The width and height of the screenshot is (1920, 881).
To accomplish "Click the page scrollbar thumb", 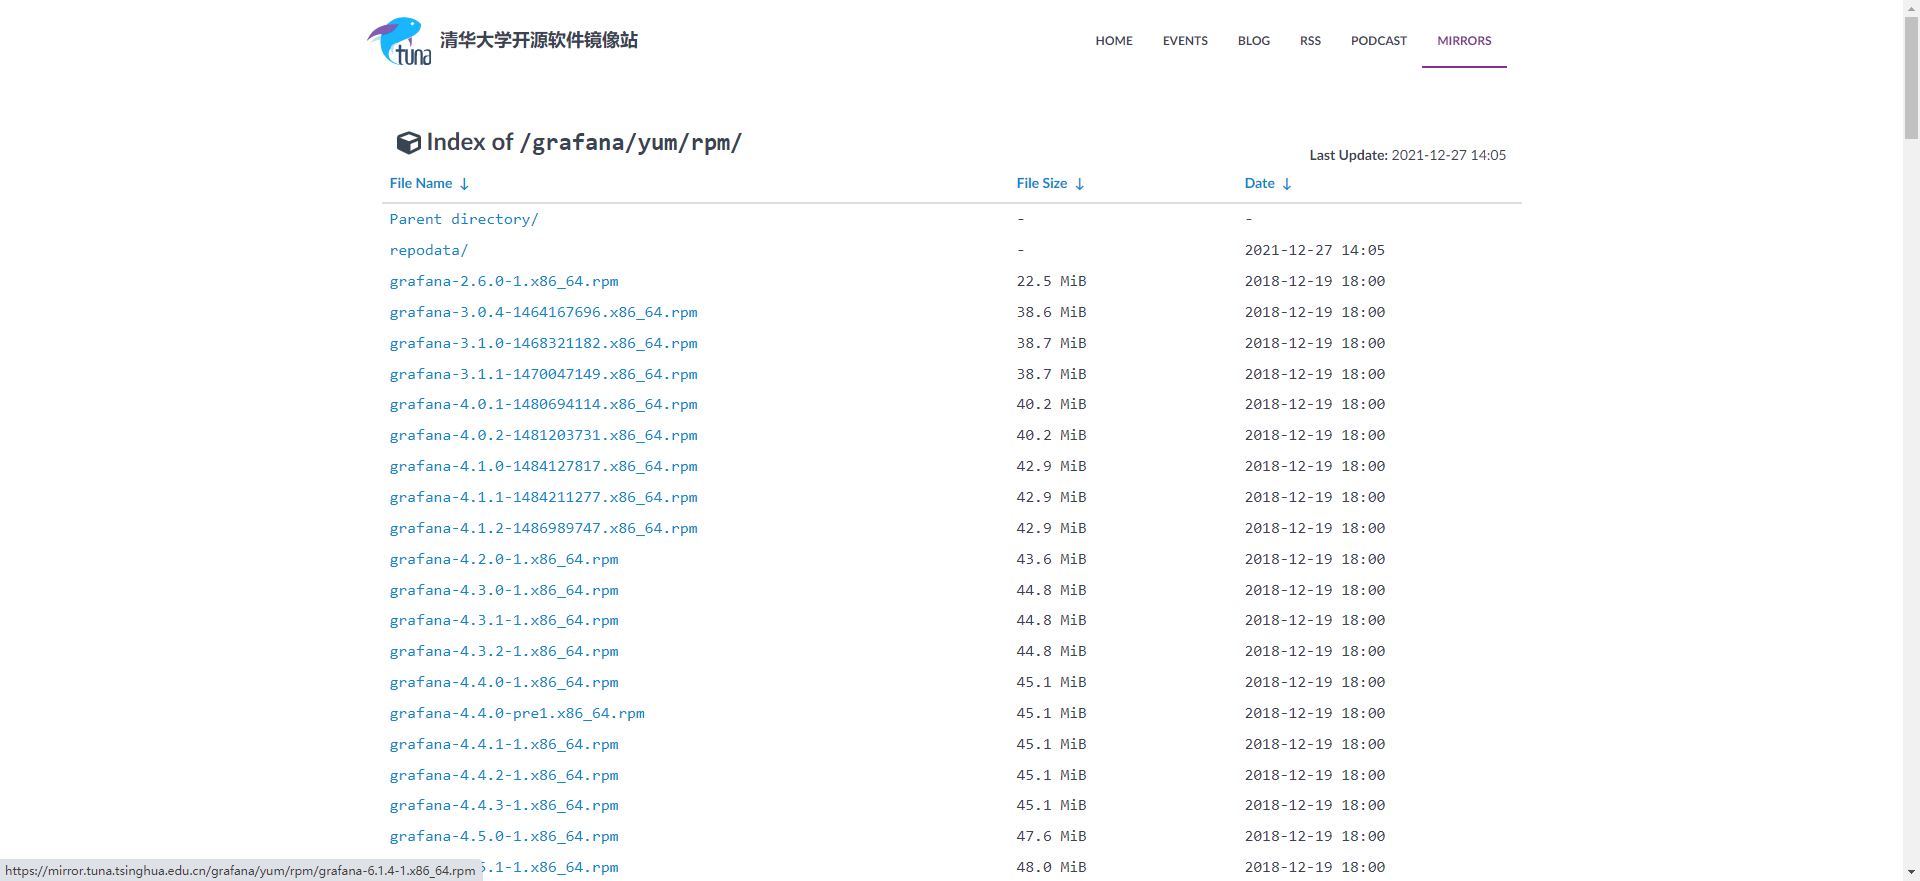I will point(1911,78).
